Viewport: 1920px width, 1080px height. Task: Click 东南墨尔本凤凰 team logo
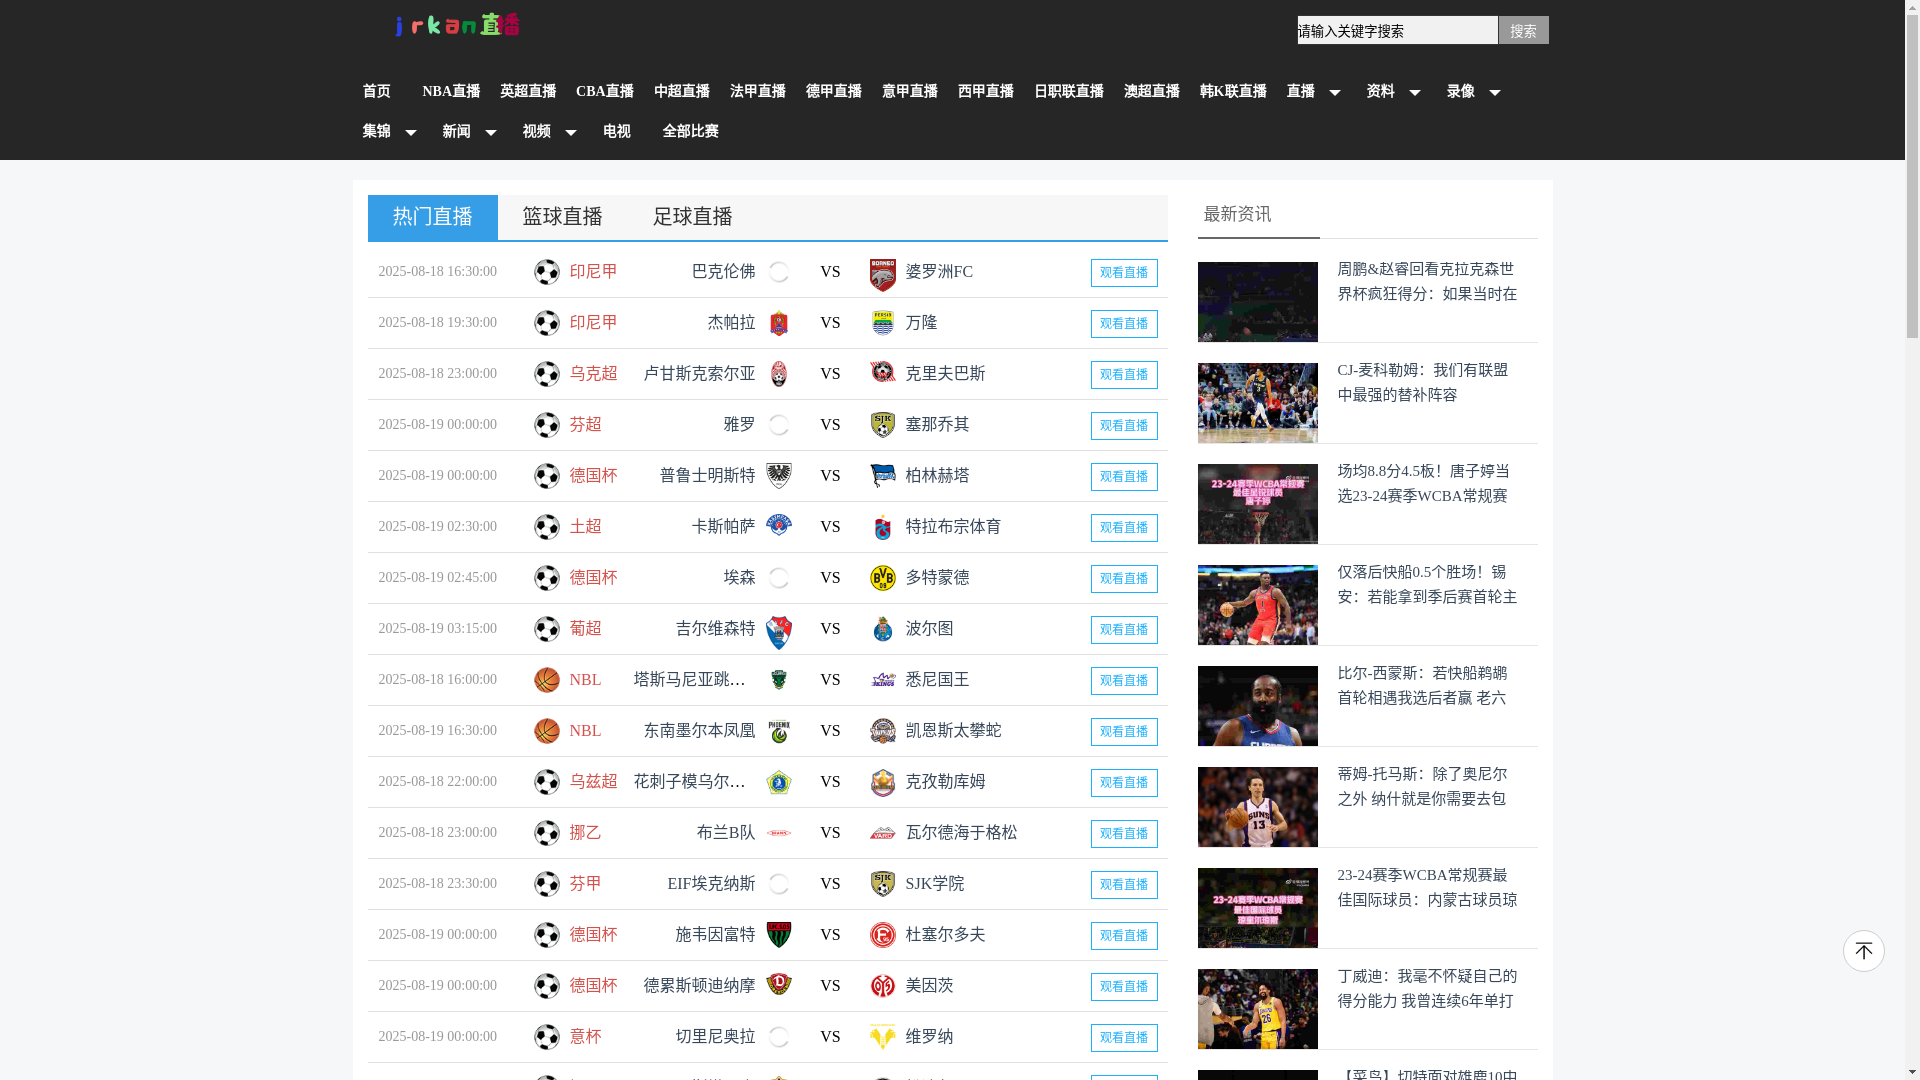[x=778, y=731]
